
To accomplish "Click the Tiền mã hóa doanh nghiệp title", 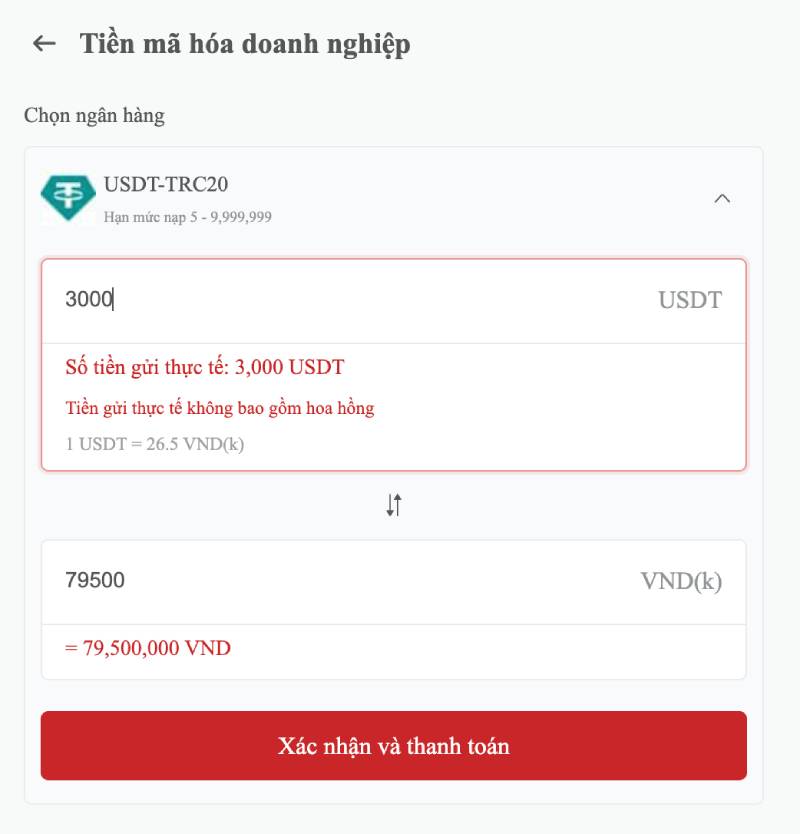I will tap(245, 44).
